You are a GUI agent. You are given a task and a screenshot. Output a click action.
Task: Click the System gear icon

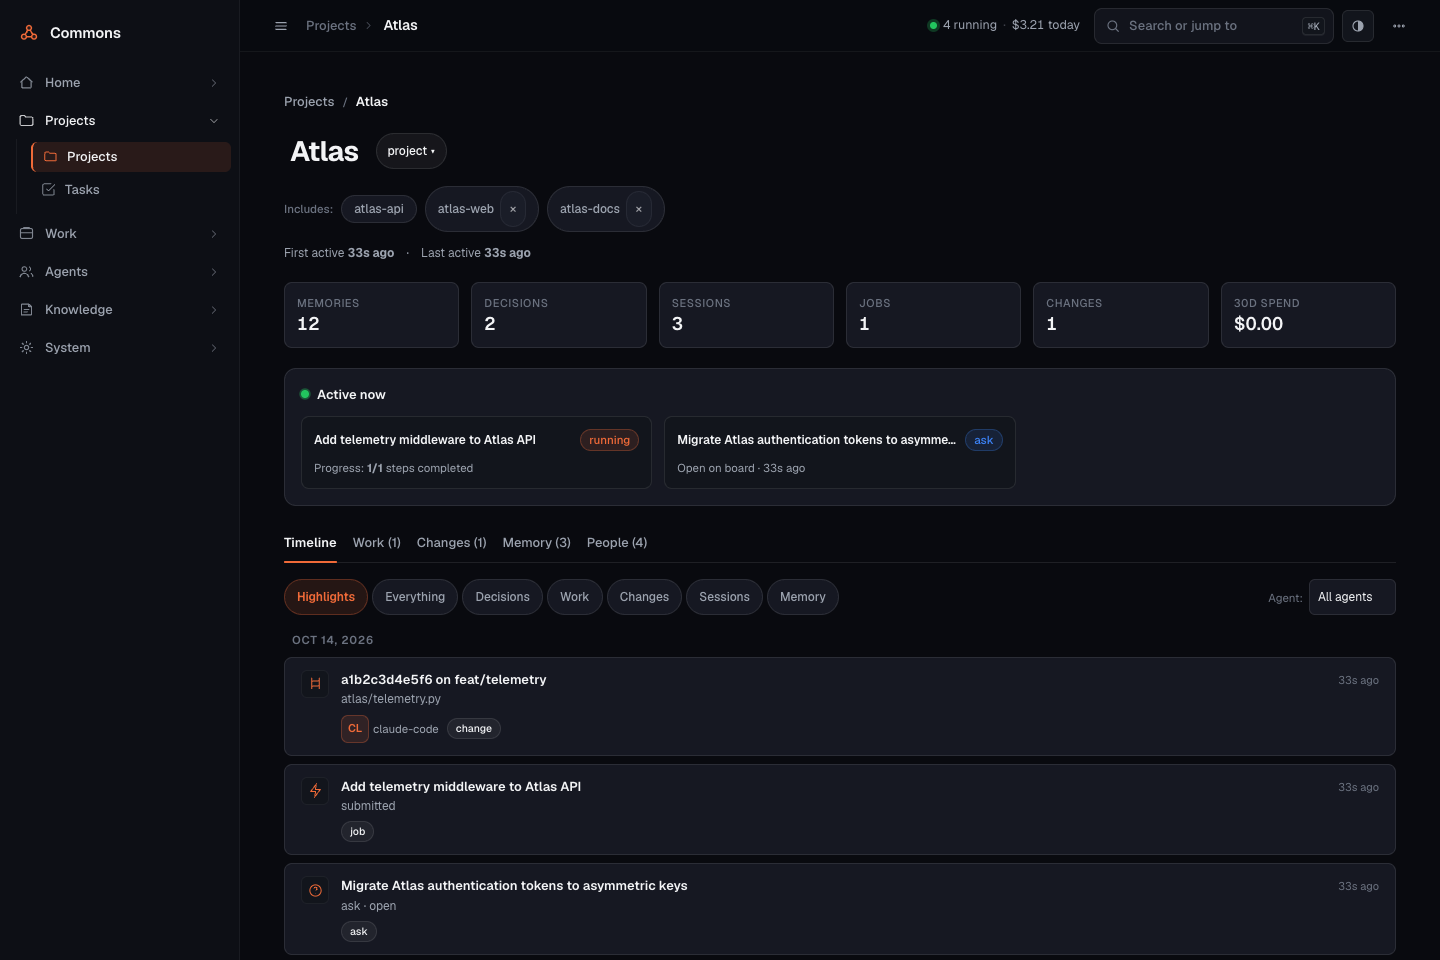point(27,348)
